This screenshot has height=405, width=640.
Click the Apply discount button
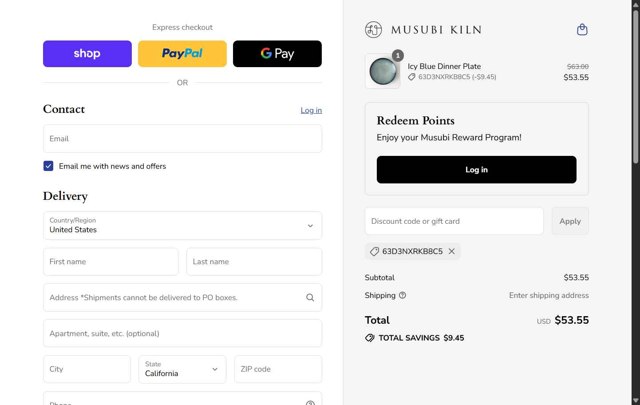tap(570, 221)
